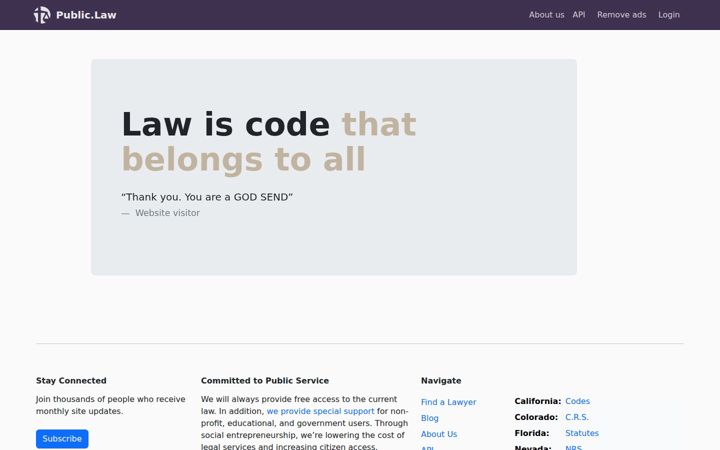Open Florida Statutes link
The image size is (720, 450).
click(x=582, y=433)
